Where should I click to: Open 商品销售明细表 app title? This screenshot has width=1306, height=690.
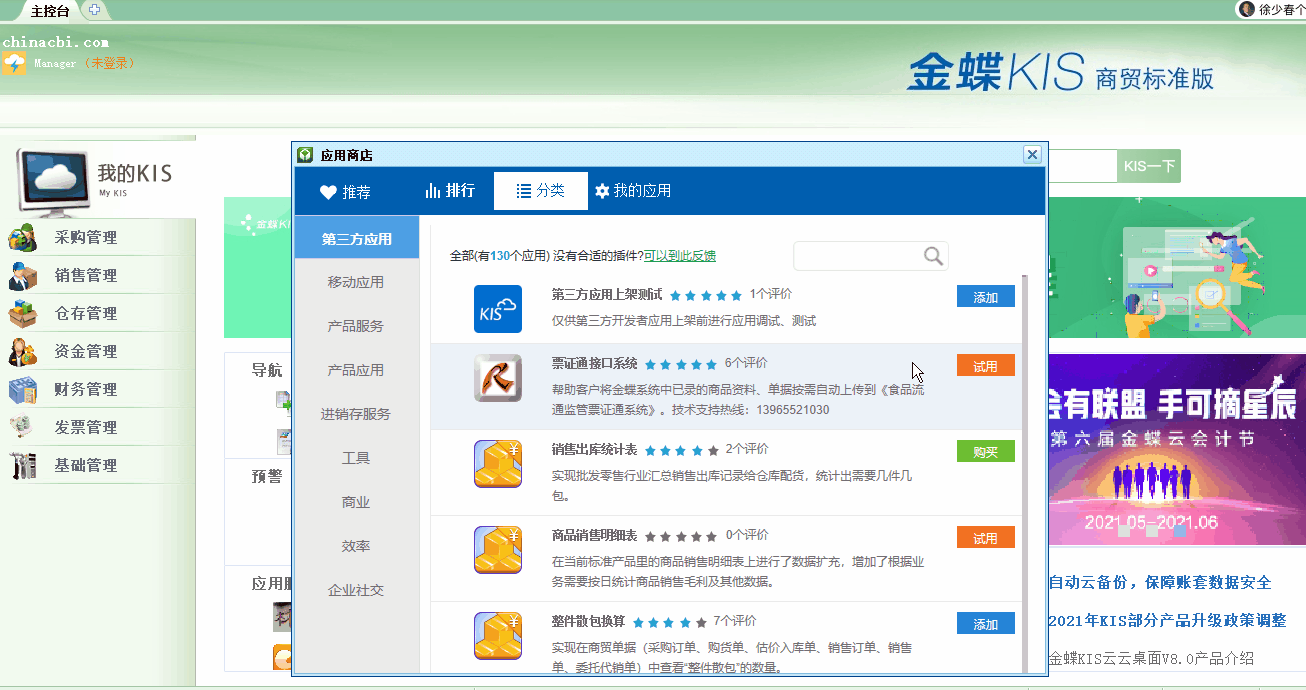point(594,535)
